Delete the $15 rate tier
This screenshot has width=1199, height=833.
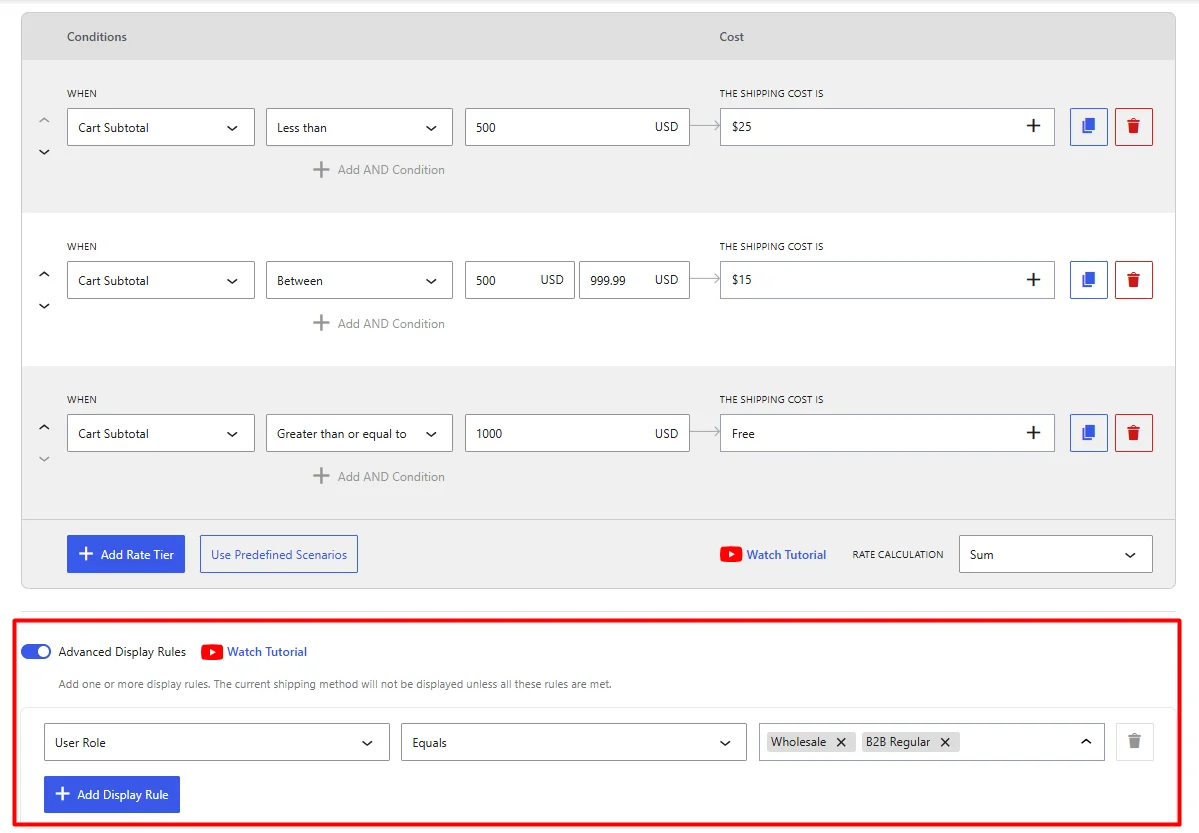click(1133, 280)
